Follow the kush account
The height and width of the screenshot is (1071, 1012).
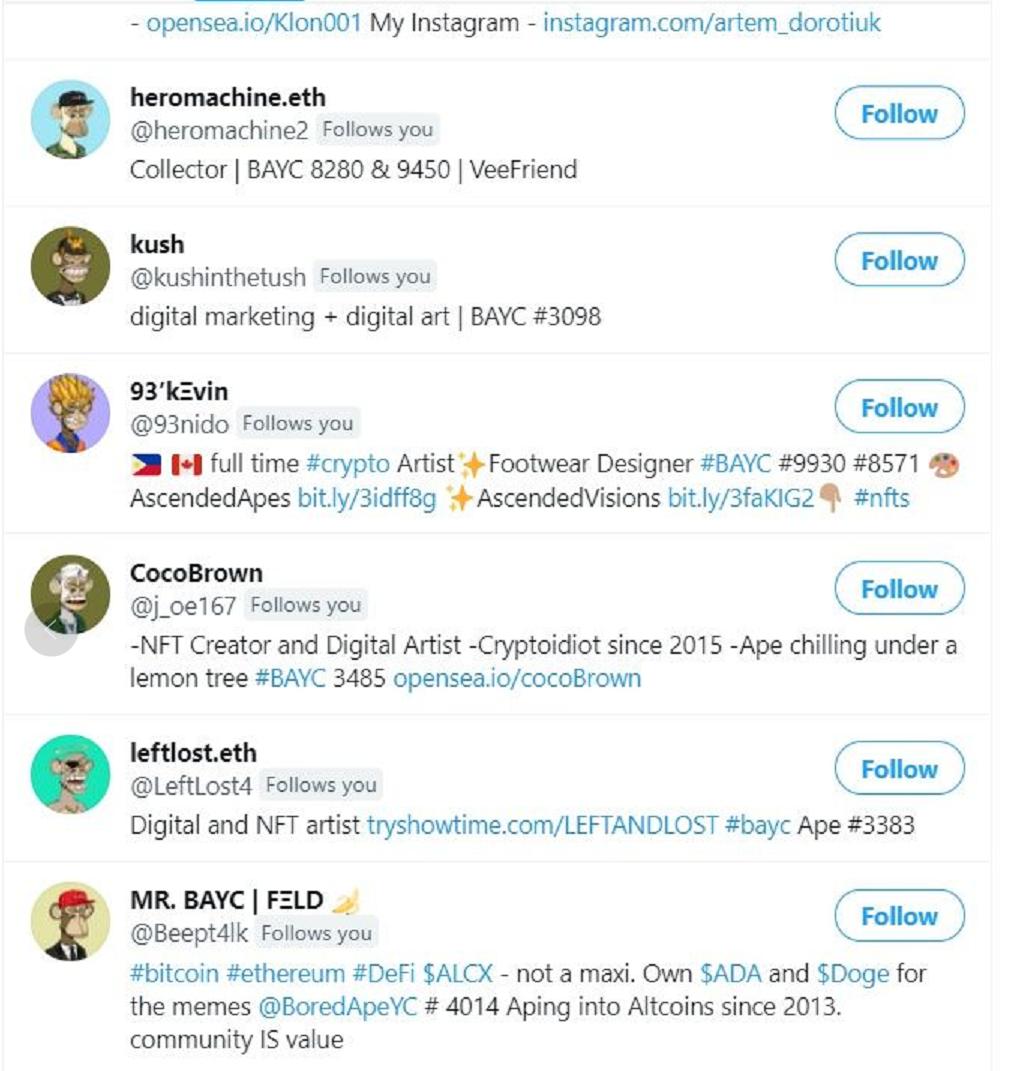pyautogui.click(x=899, y=261)
